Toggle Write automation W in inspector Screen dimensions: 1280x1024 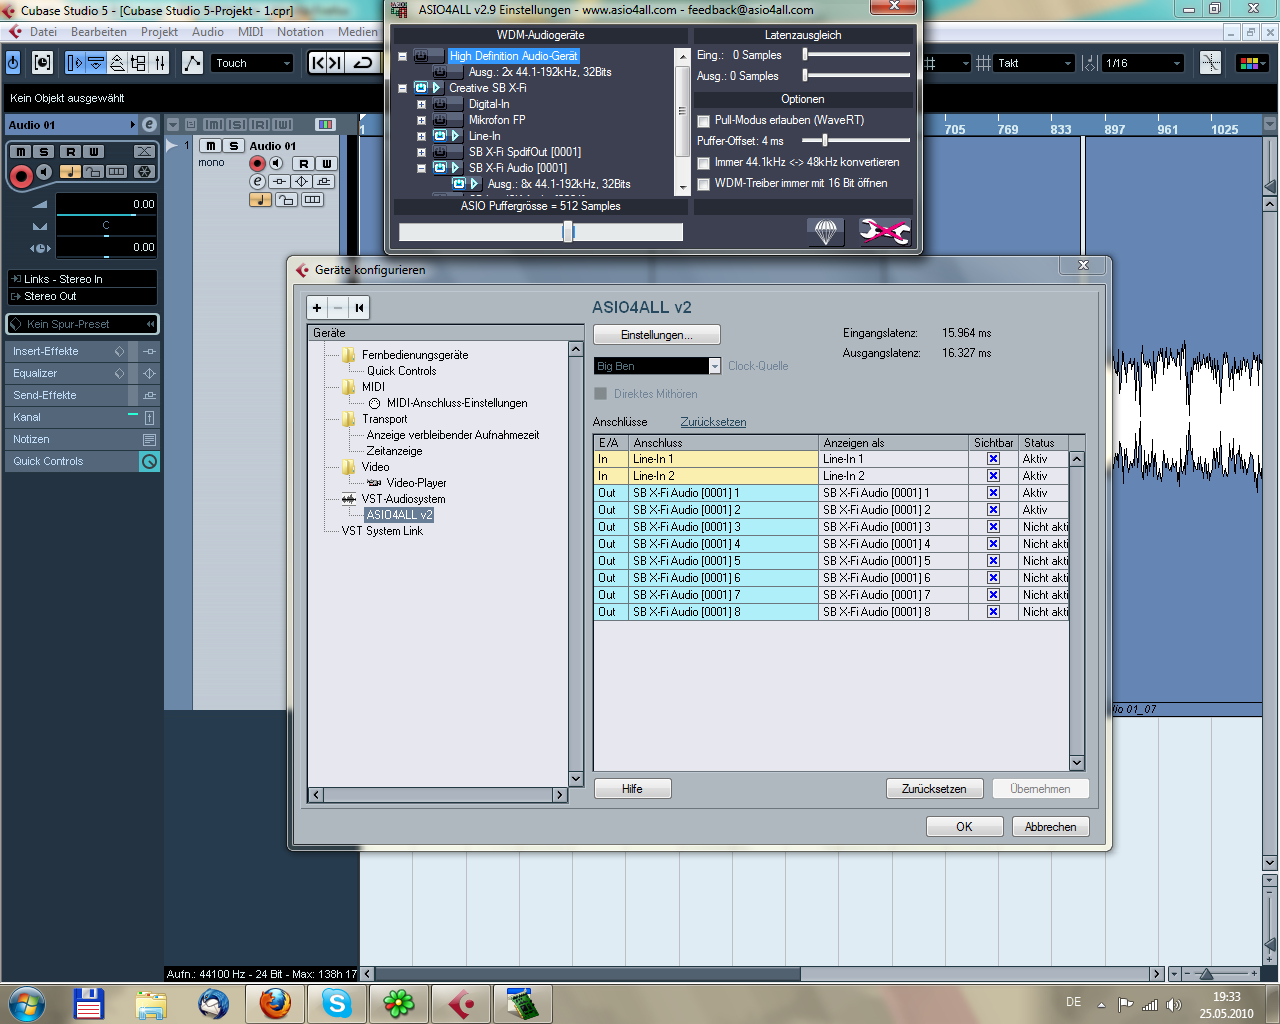pyautogui.click(x=93, y=151)
